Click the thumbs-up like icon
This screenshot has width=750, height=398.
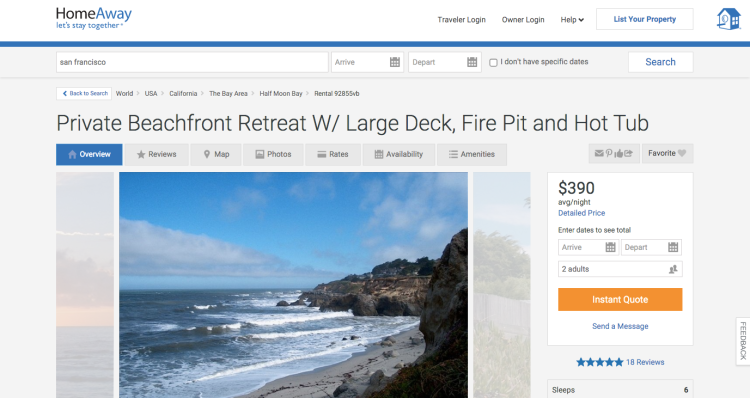coord(618,154)
